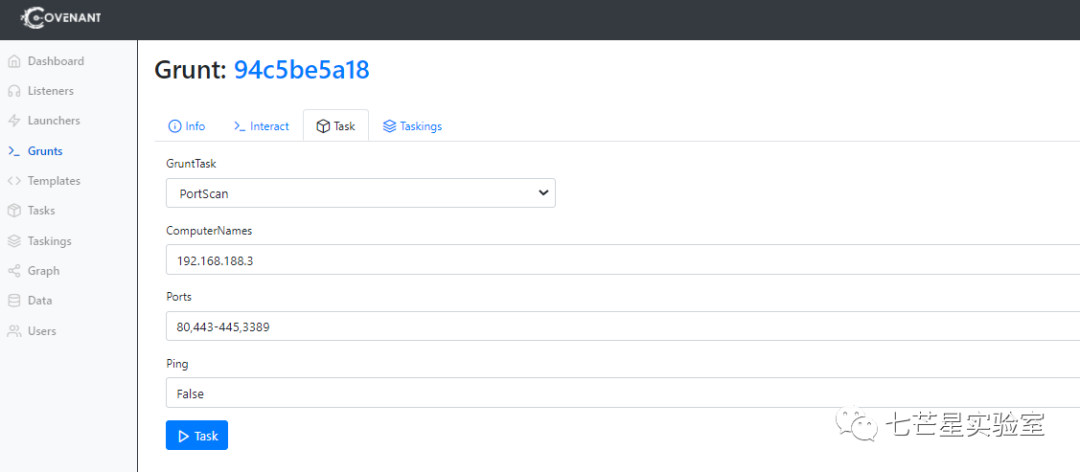Select Grunts in the sidebar

[x=45, y=151]
